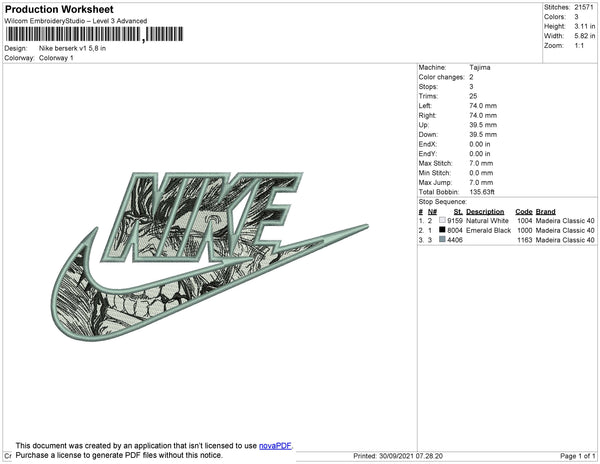Click the 'Natural White' description cell
Viewport: 600px width, 464px height.
(487, 221)
